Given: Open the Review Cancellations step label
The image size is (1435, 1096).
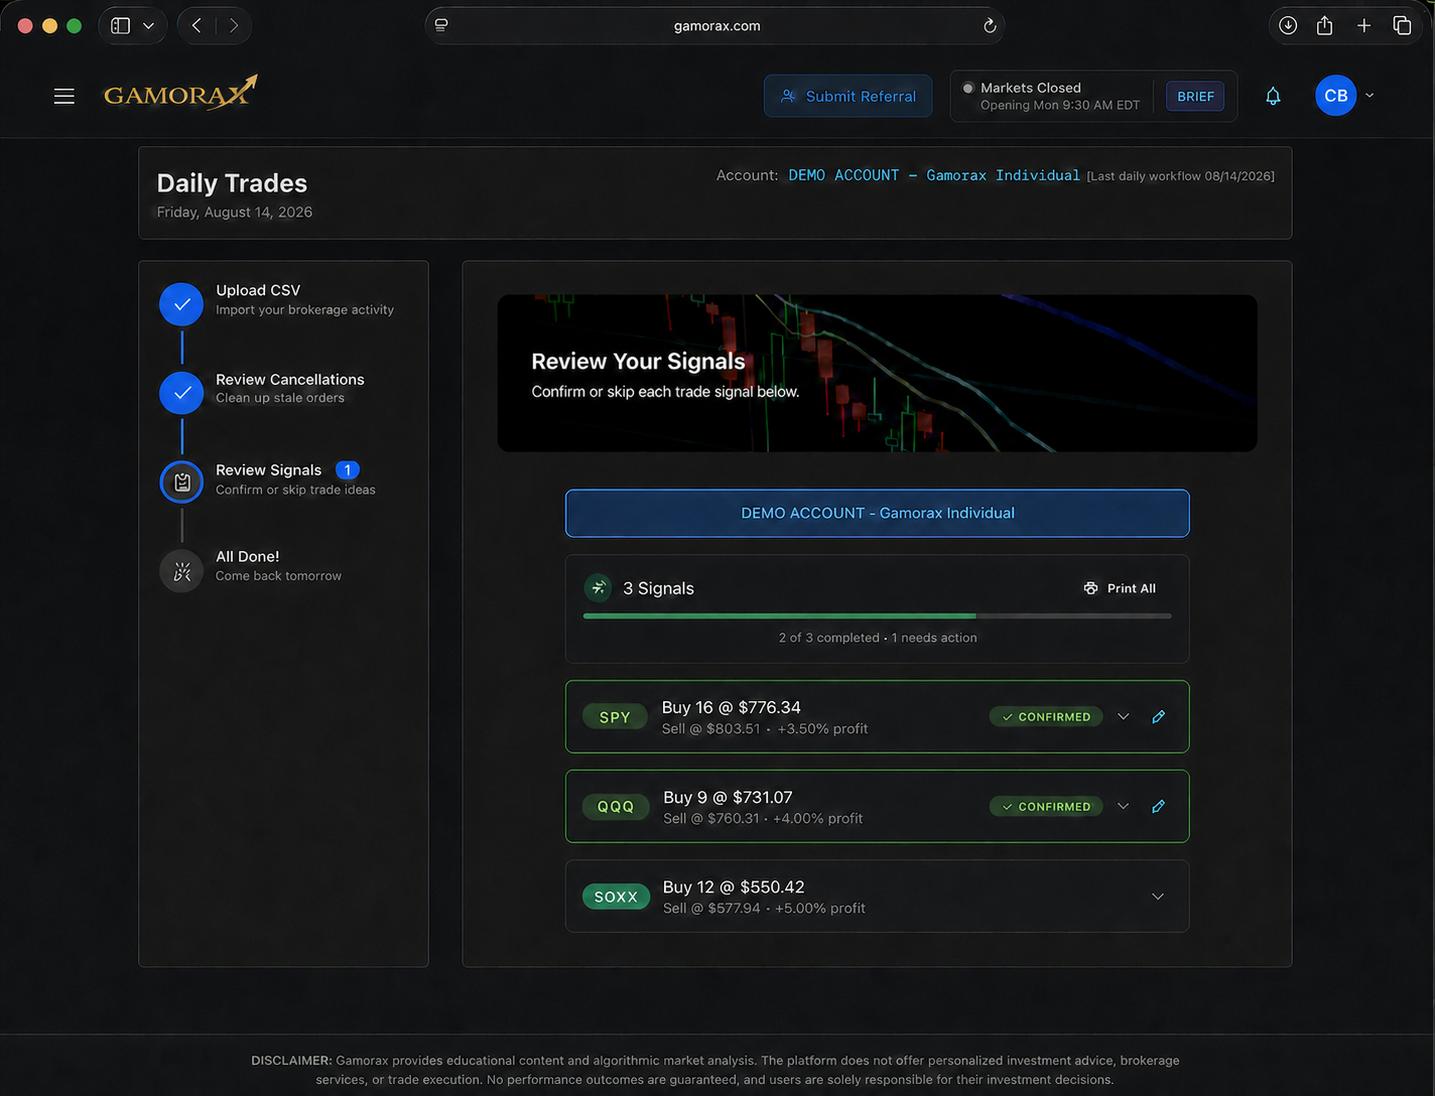Looking at the screenshot, I should pos(290,380).
